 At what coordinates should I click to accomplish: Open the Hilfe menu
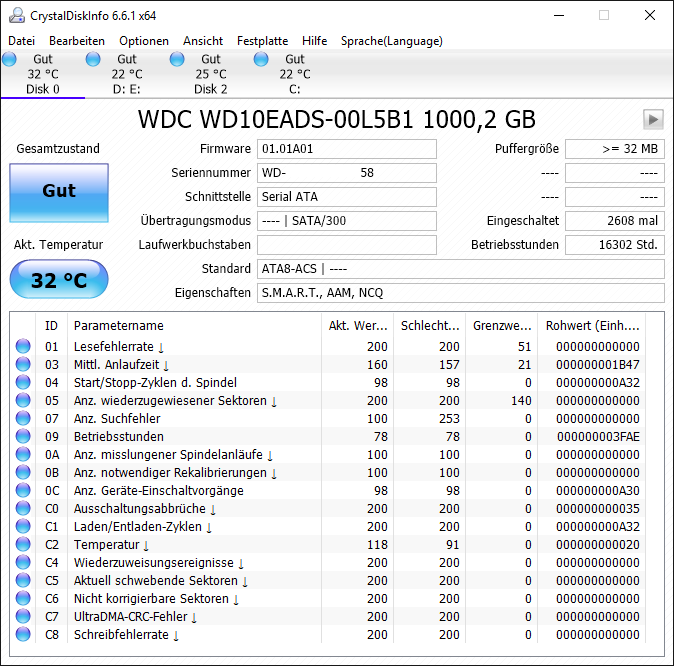click(315, 41)
